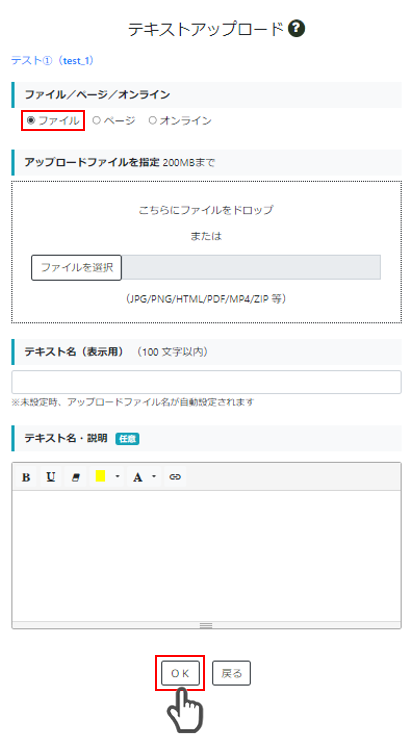Open font color dropdown arrow
The image size is (411, 736).
pyautogui.click(x=154, y=477)
